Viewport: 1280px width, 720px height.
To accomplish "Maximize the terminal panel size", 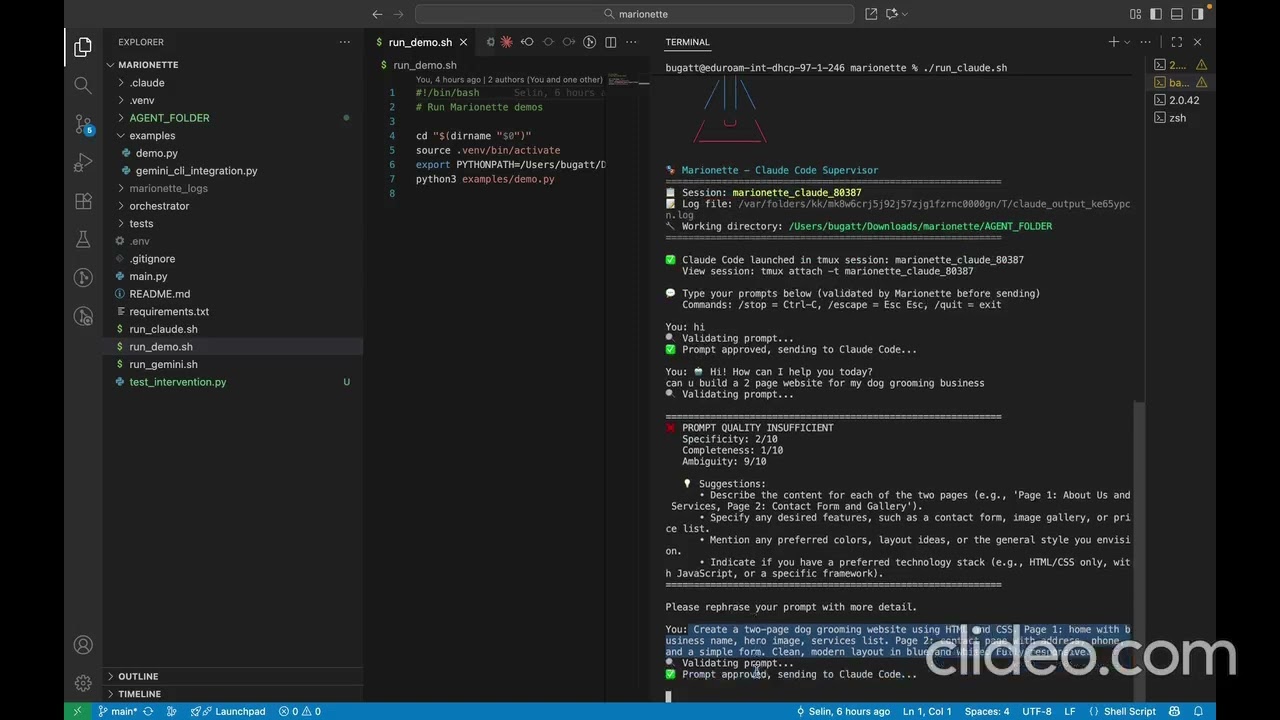I will point(1176,42).
